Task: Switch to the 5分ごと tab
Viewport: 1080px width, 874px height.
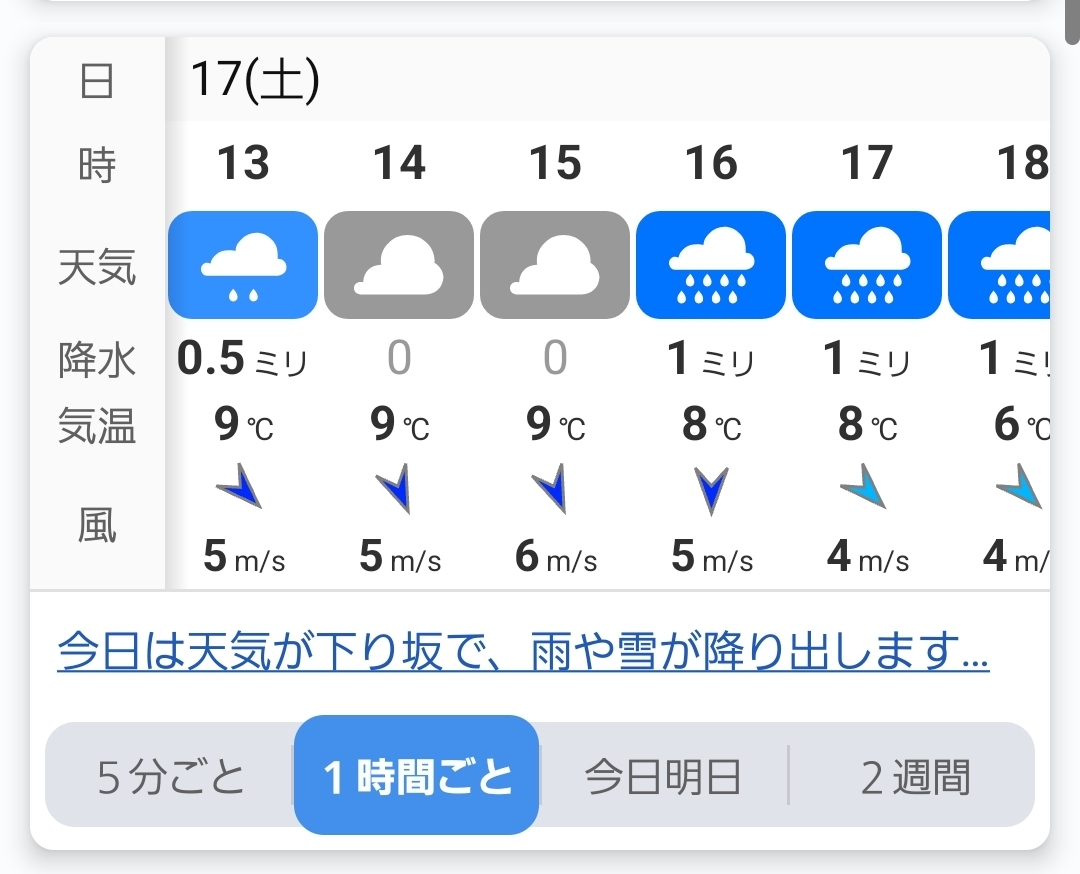Action: 171,777
